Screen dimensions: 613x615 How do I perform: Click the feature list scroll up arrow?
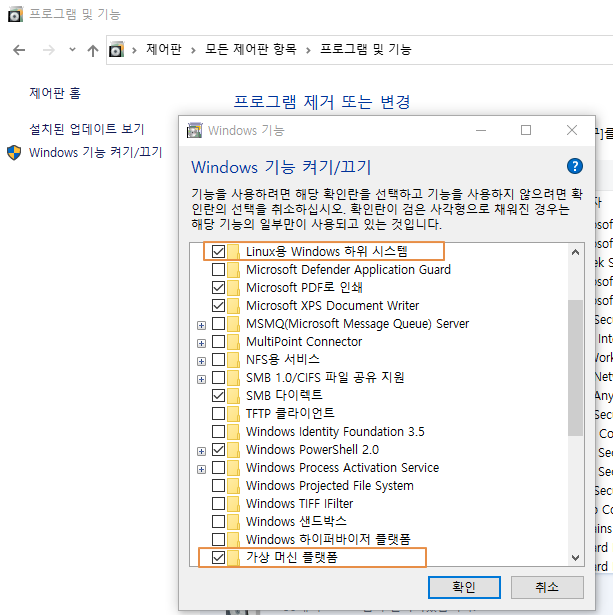point(575,252)
